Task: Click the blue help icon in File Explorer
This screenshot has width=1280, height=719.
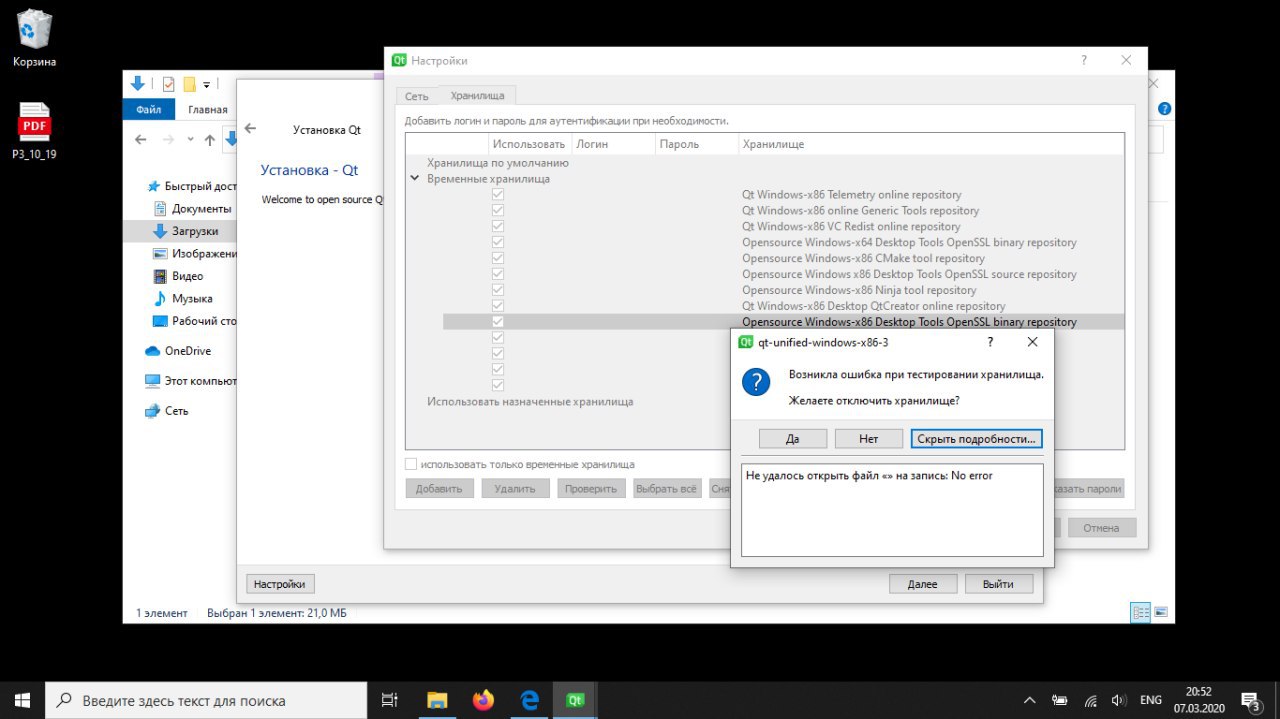Action: [1164, 109]
